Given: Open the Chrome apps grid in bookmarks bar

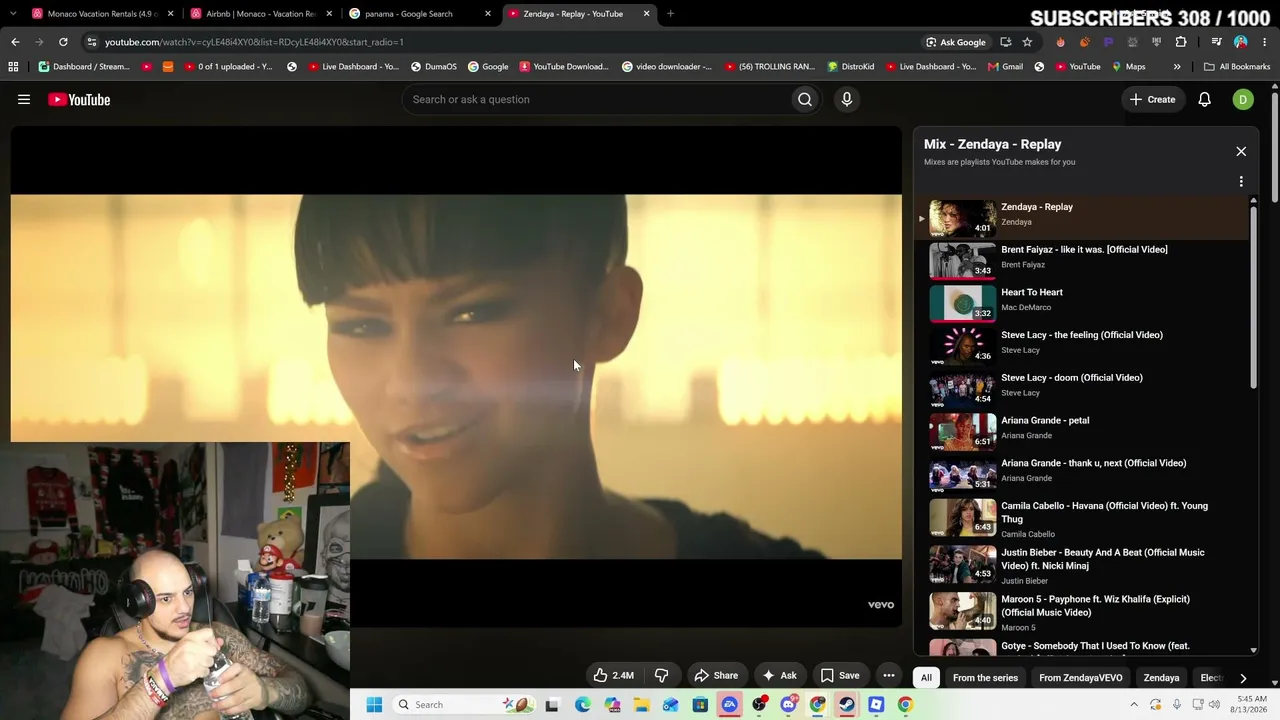Looking at the screenshot, I should 13,67.
